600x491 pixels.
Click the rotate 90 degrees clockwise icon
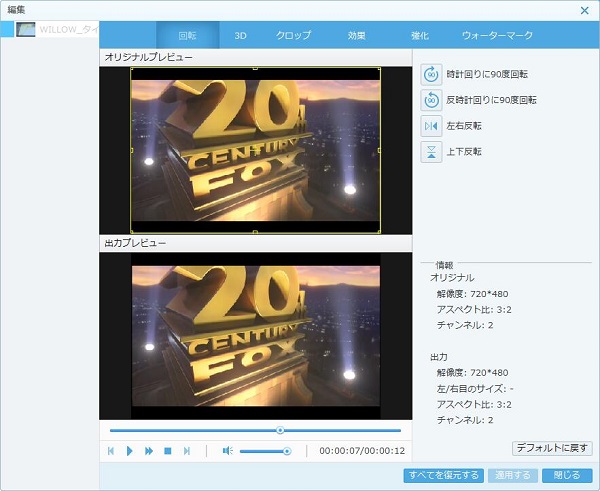click(x=431, y=74)
